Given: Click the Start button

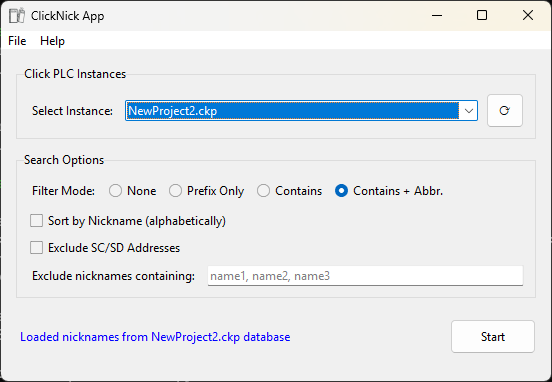Looking at the screenshot, I should click(493, 337).
